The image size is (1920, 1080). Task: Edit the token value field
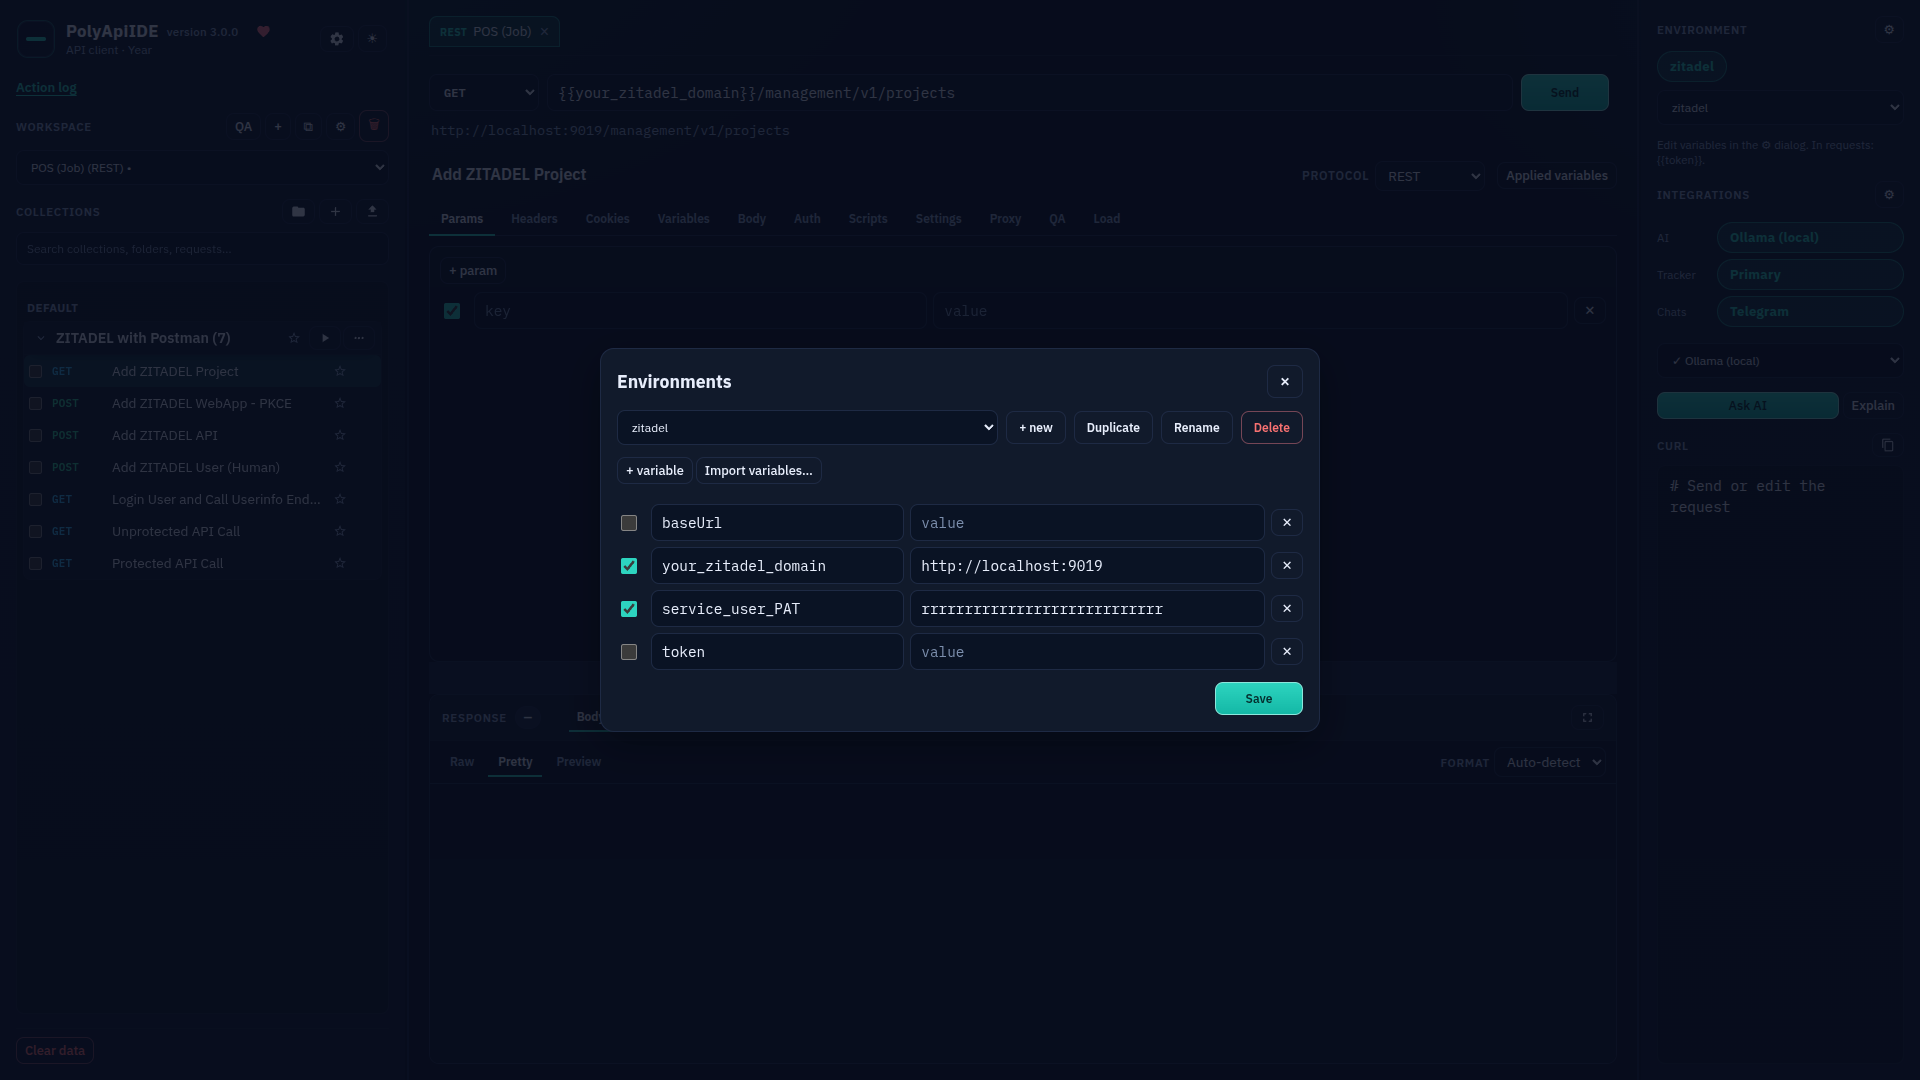tap(1087, 652)
